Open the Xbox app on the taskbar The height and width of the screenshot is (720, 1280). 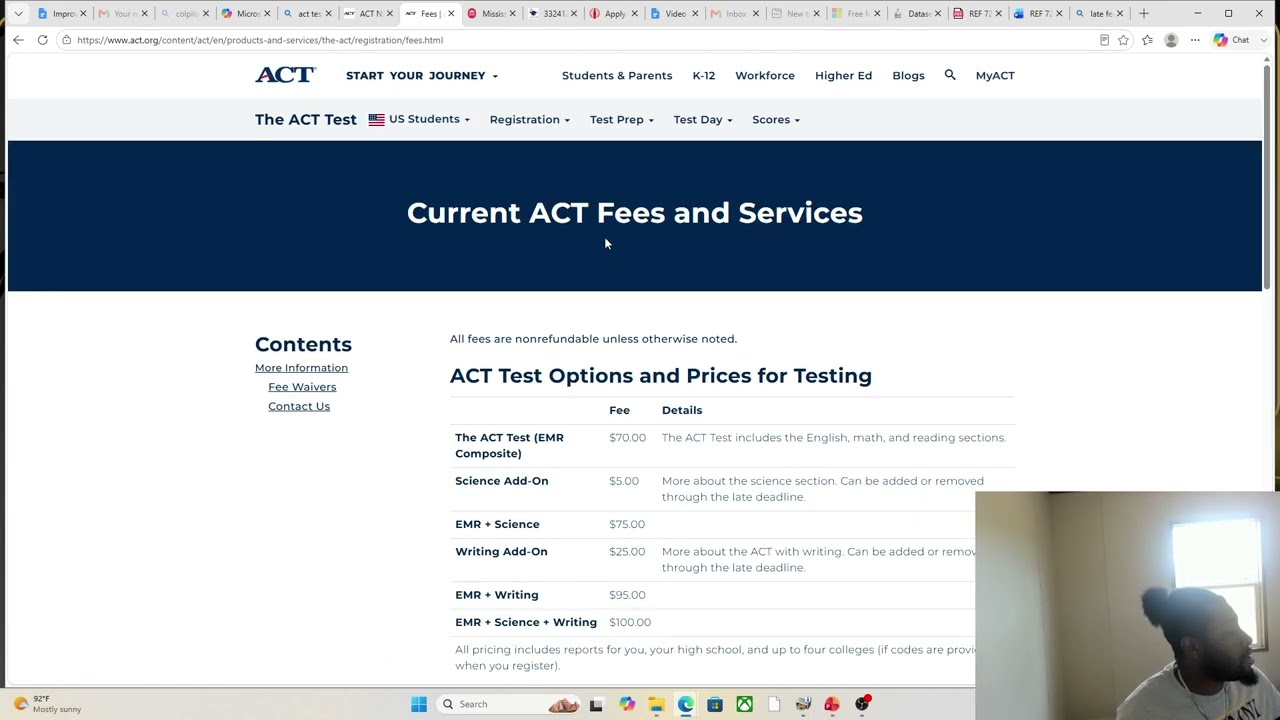[744, 704]
